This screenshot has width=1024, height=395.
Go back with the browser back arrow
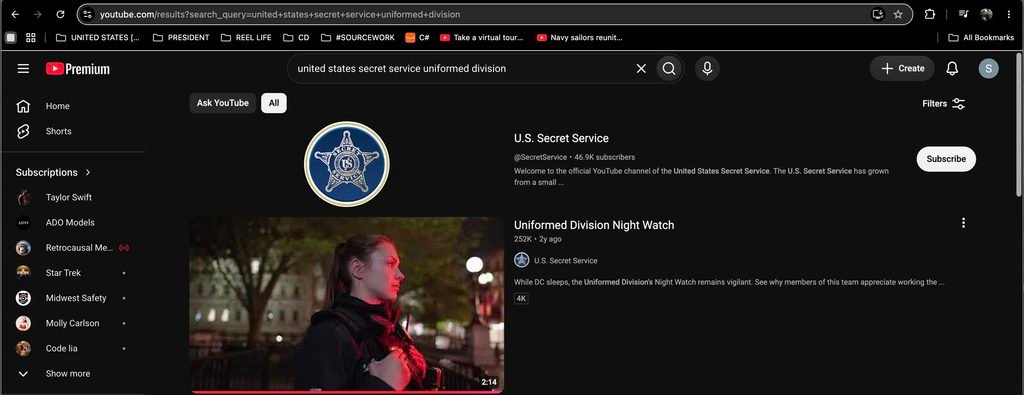click(15, 14)
